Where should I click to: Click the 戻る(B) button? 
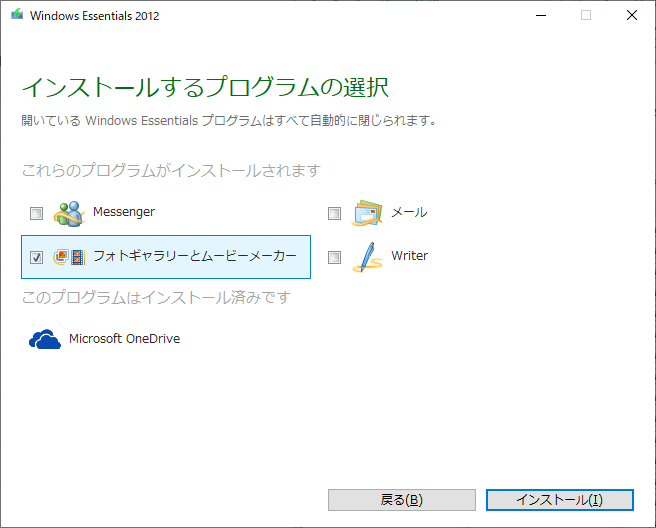[x=402, y=500]
